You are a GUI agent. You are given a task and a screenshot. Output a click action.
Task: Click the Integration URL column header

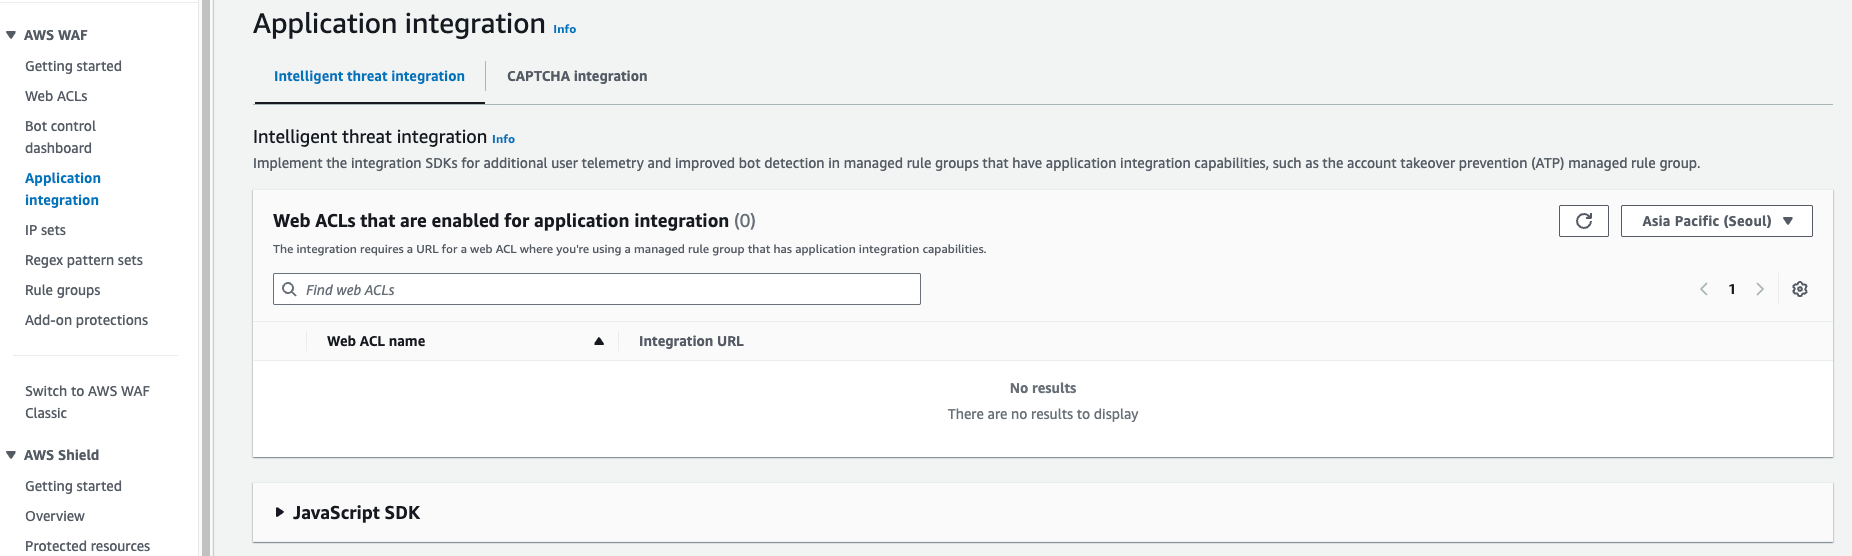point(691,341)
